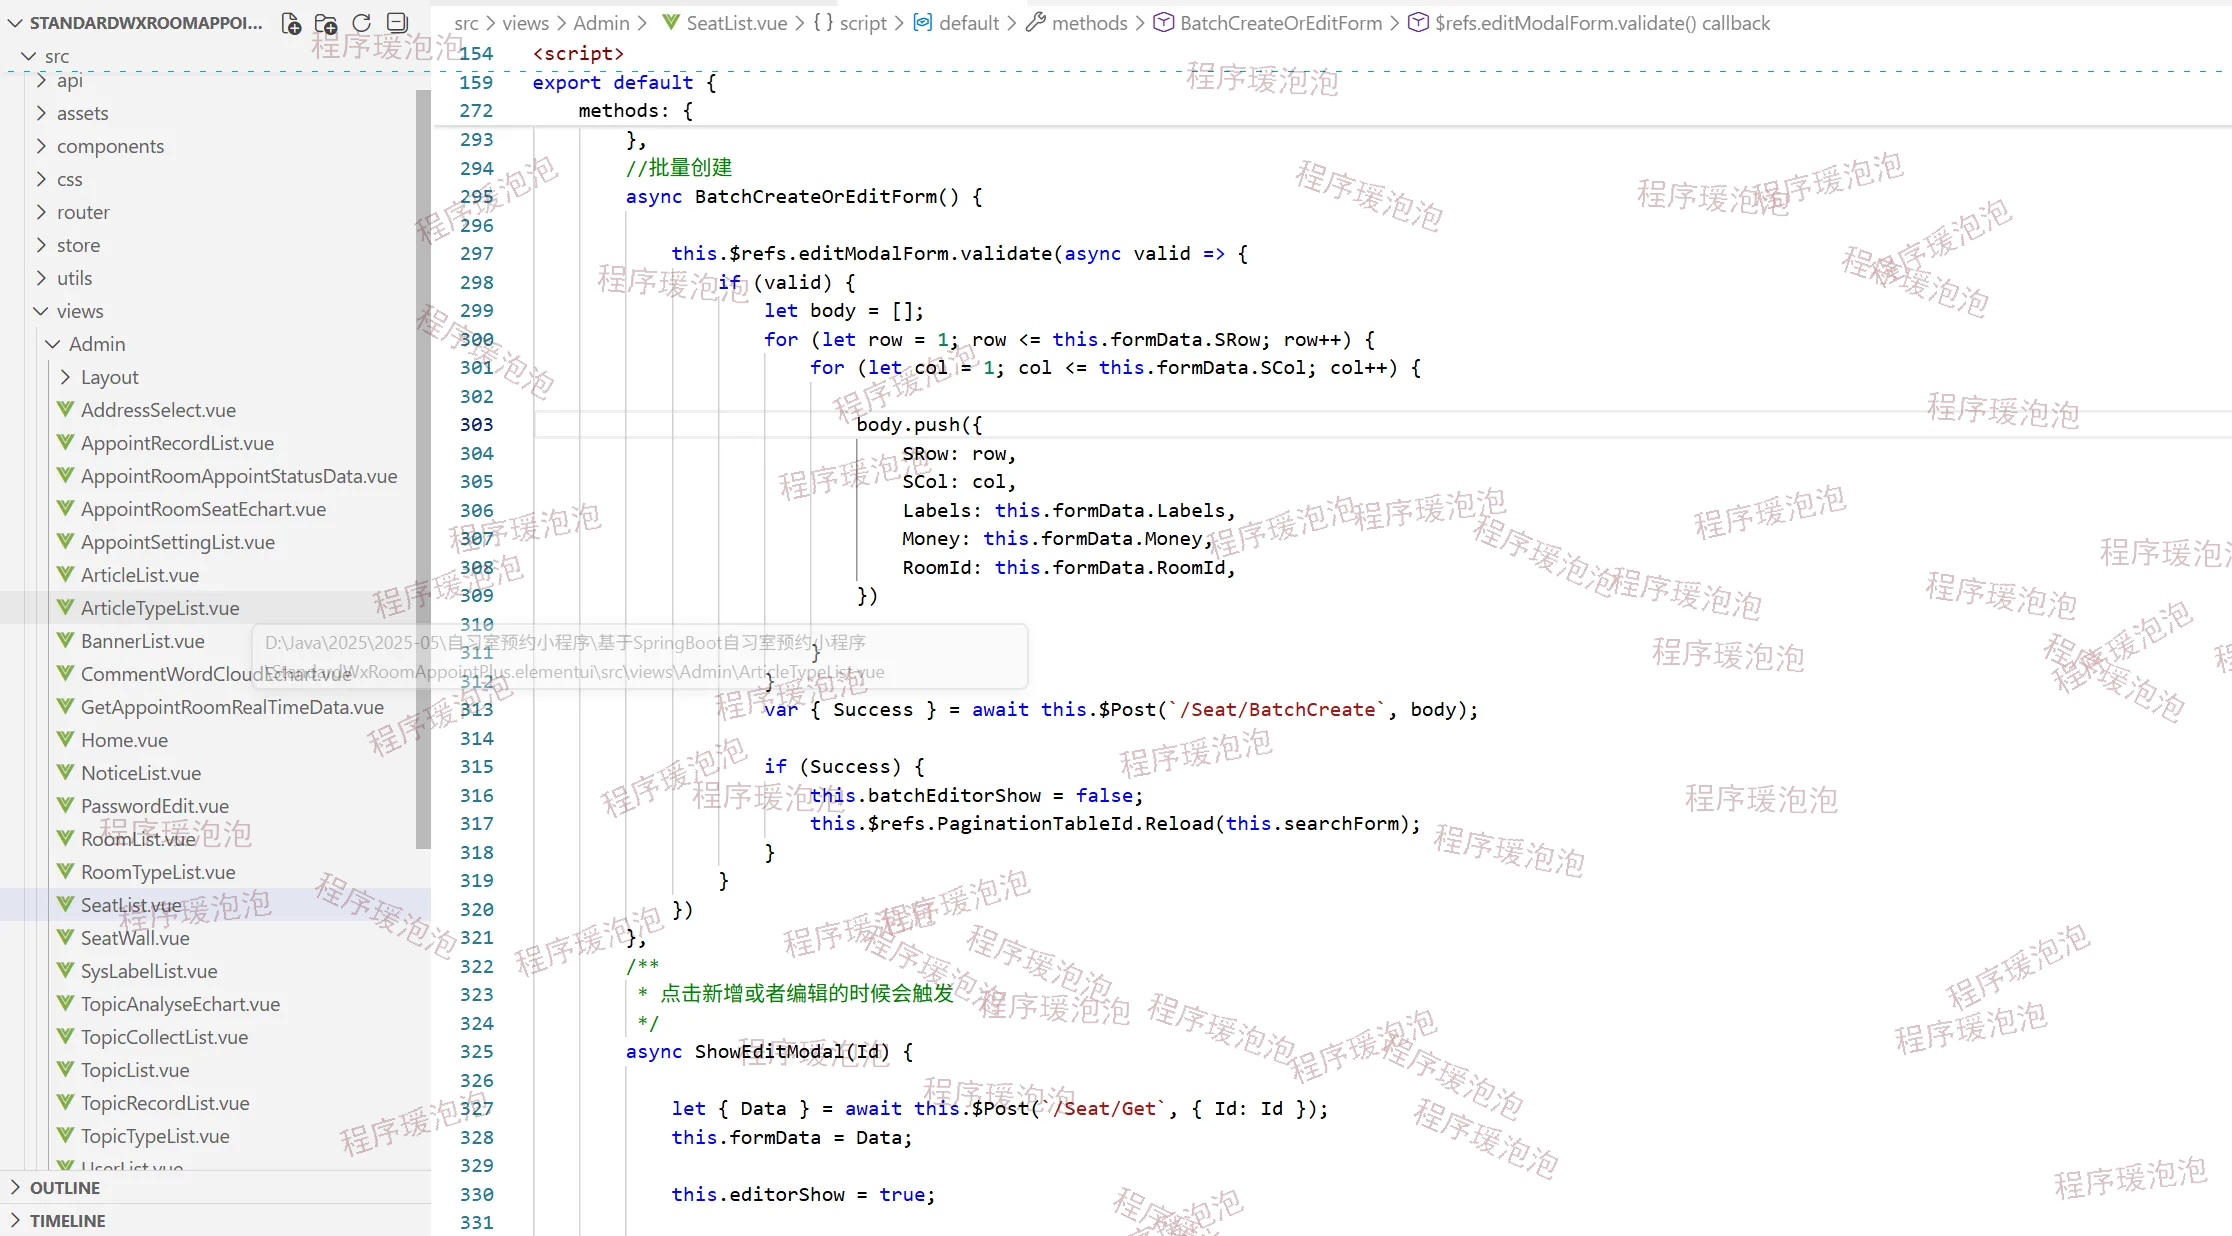2232x1236 pixels.
Task: Click the SeatList.vue breadcrumb segment
Action: coord(736,22)
